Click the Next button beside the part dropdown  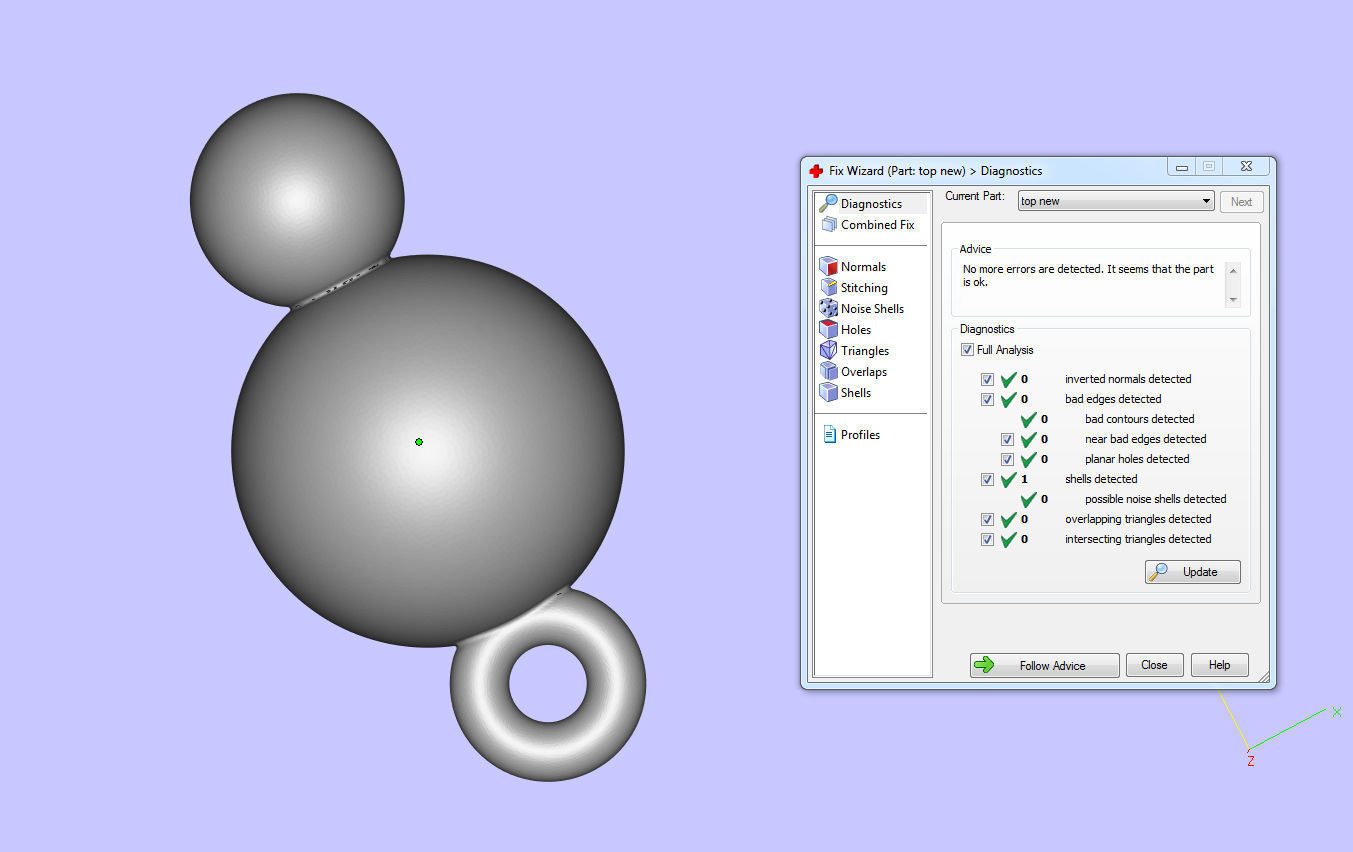tap(1241, 201)
